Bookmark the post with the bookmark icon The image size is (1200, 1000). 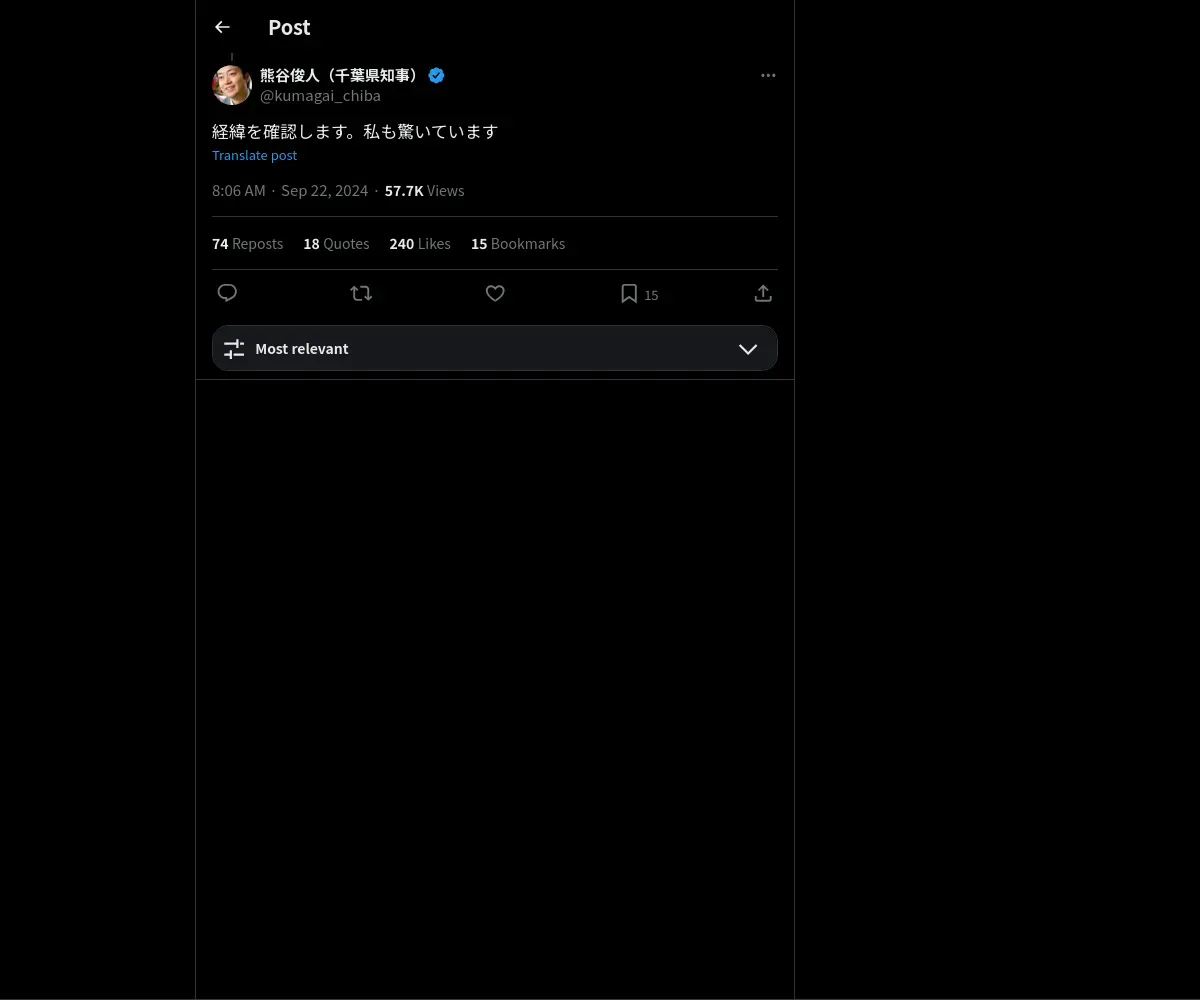tap(629, 293)
